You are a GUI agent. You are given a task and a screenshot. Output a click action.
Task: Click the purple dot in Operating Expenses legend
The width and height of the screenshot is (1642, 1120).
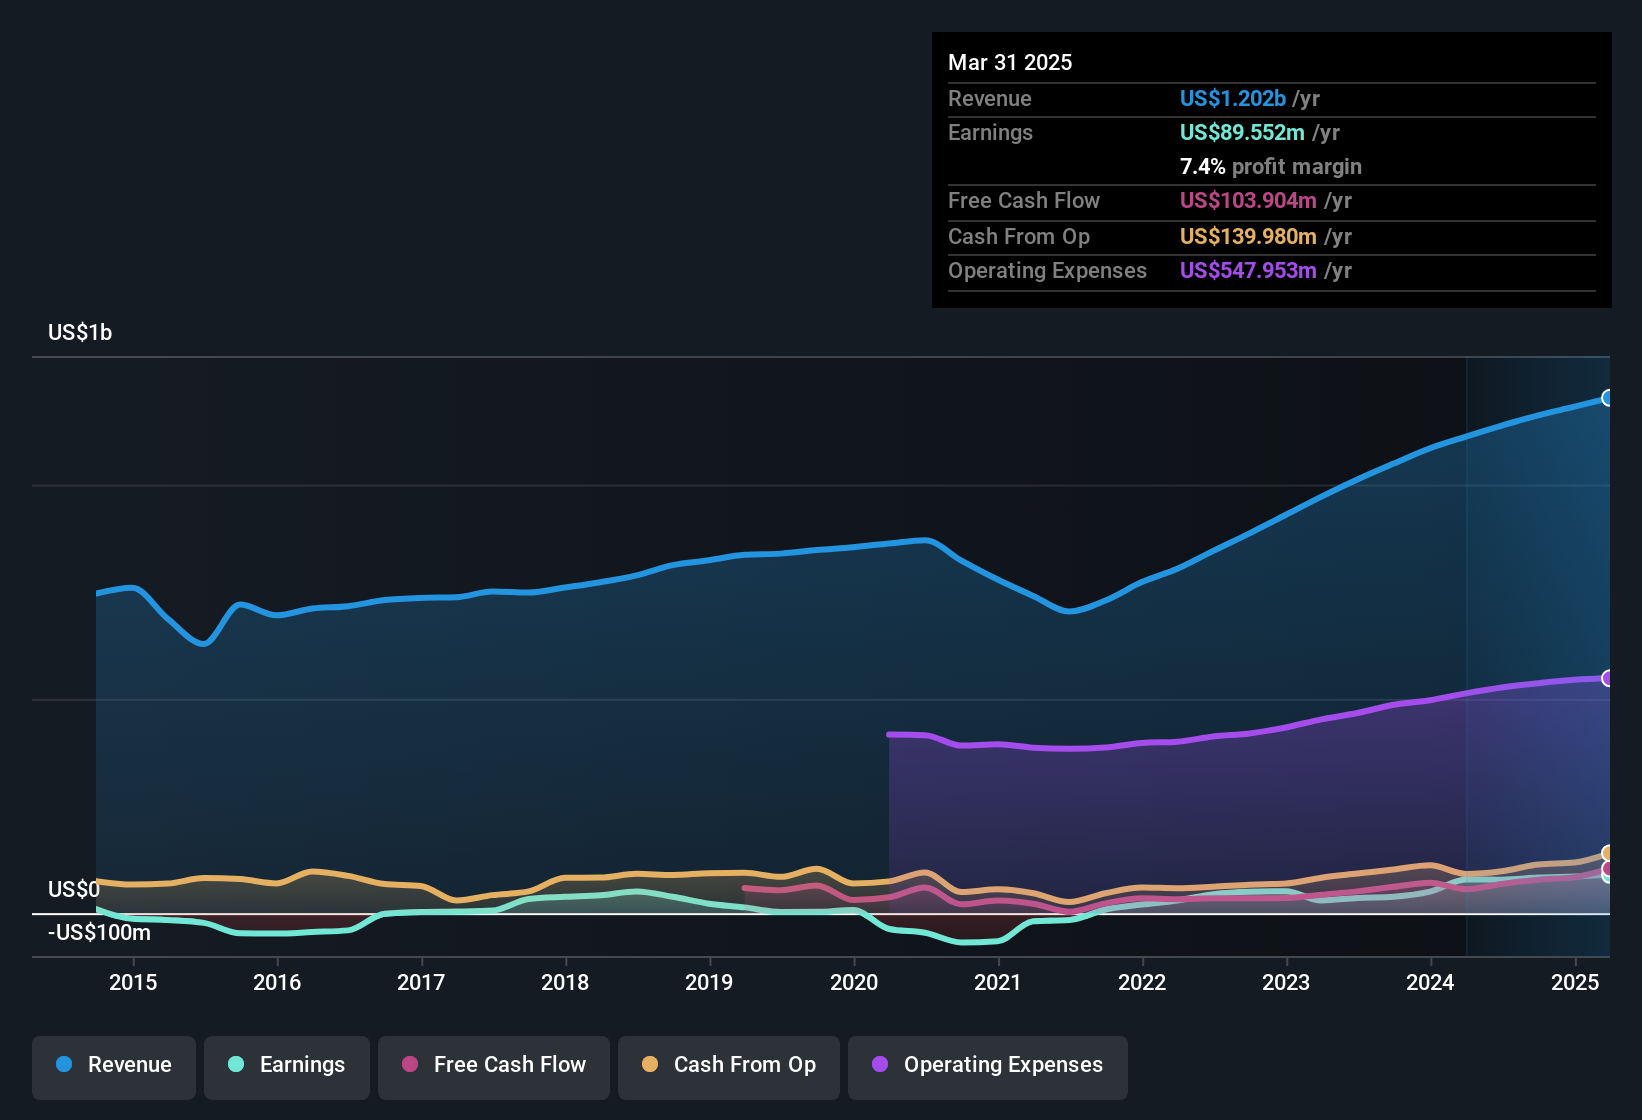pos(880,1065)
